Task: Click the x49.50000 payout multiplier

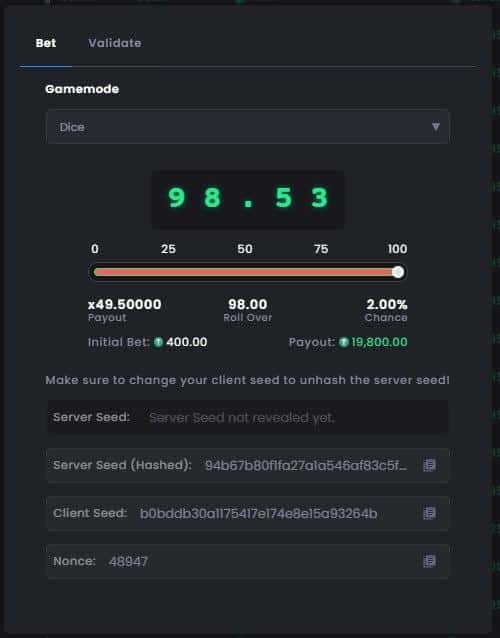Action: tap(124, 304)
